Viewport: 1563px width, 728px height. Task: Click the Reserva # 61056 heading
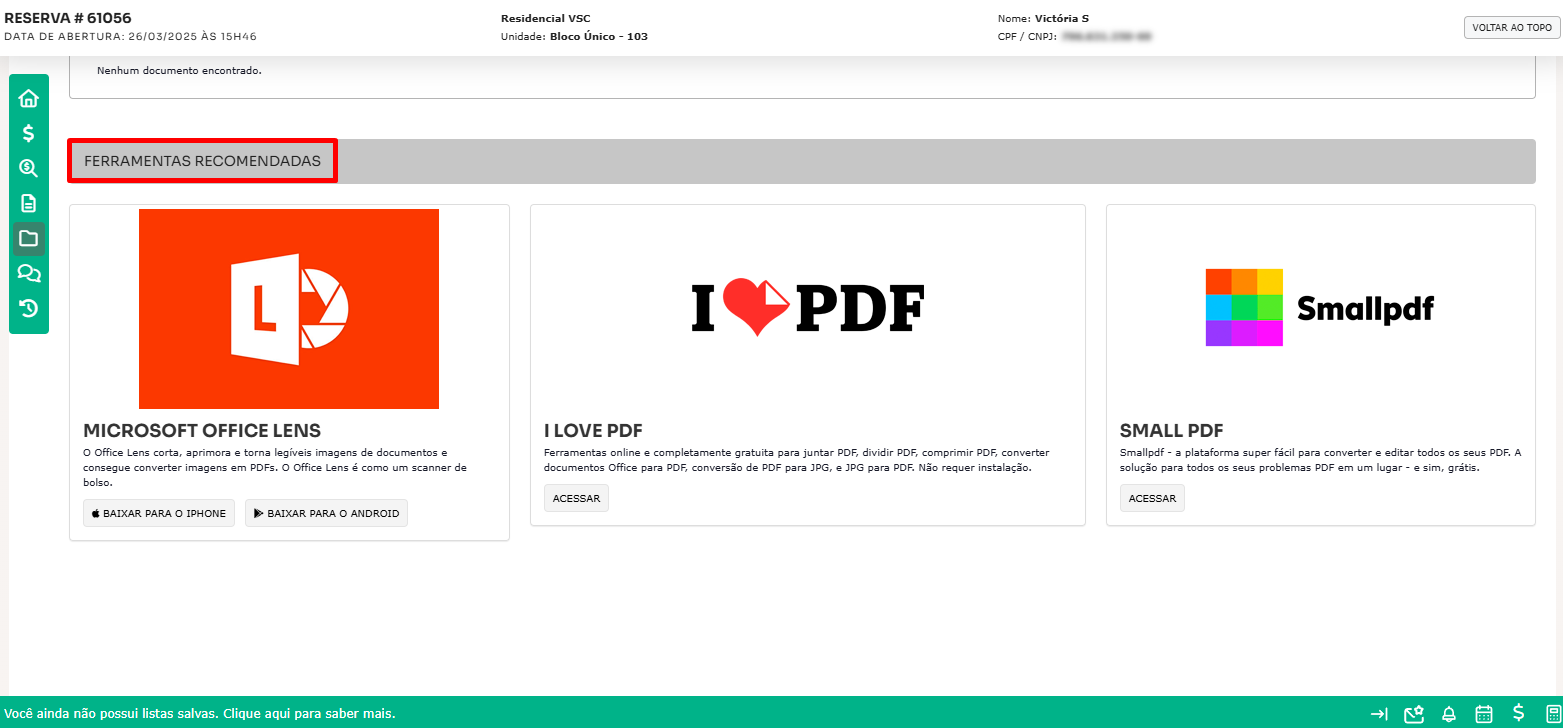(x=68, y=18)
